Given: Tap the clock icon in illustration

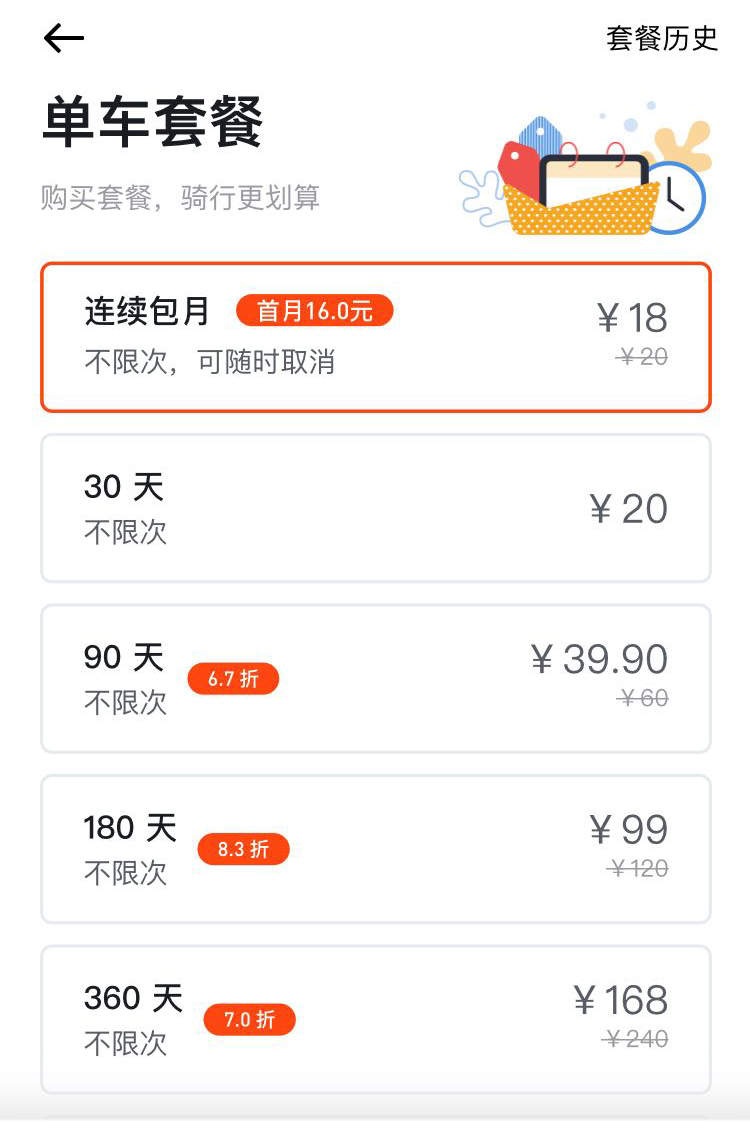Looking at the screenshot, I should pyautogui.click(x=676, y=197).
